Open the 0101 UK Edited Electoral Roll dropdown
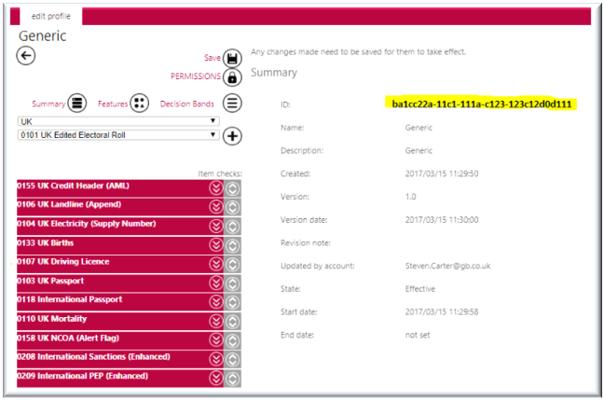604x400 pixels. [118, 135]
